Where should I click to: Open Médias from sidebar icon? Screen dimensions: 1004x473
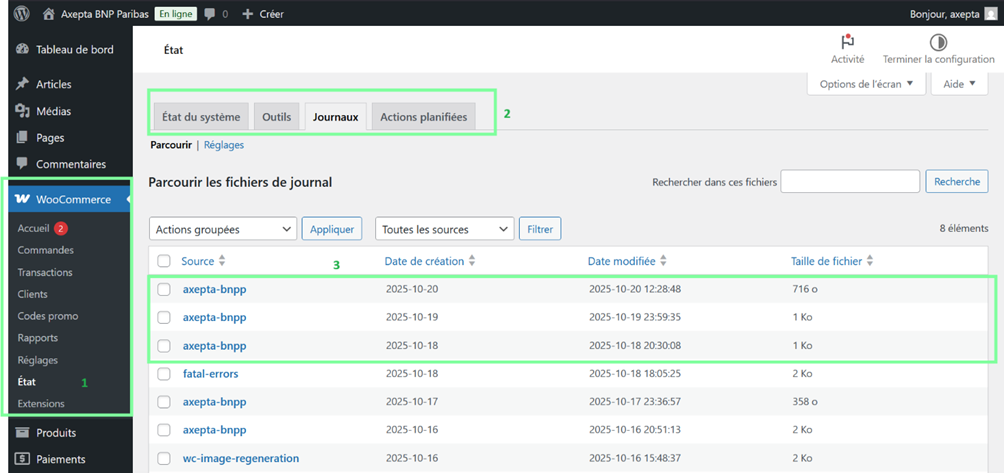coord(22,111)
